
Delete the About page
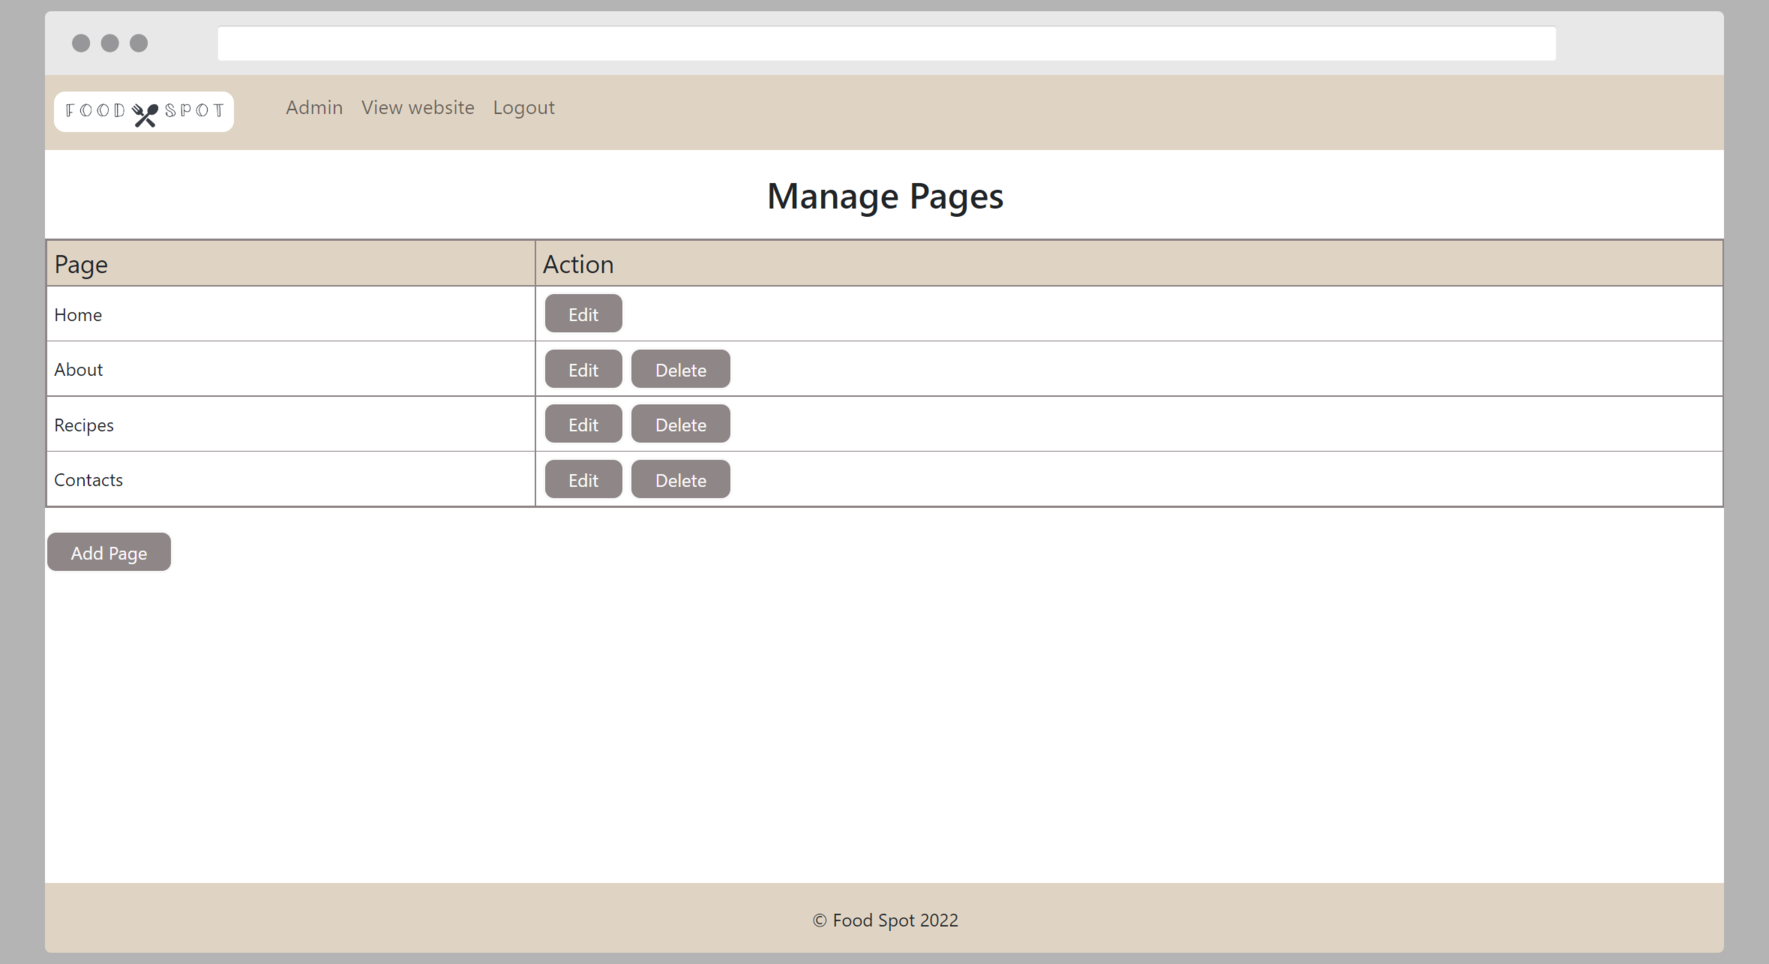pyautogui.click(x=680, y=370)
